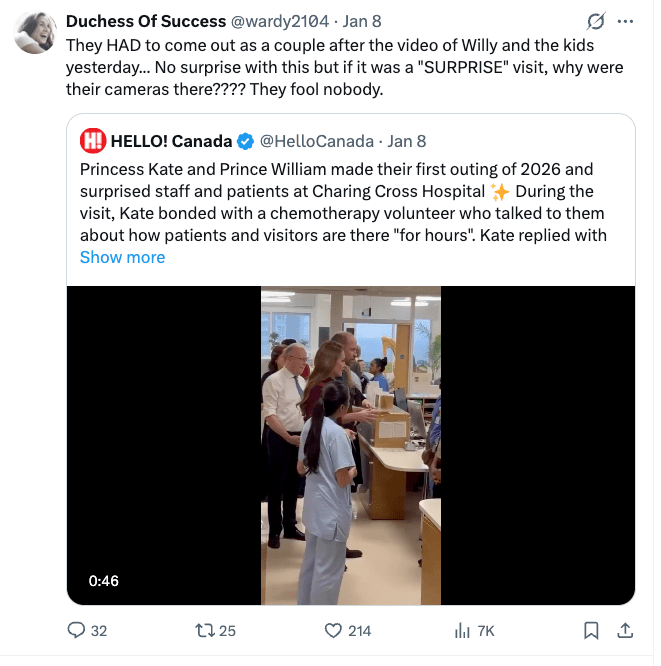Click the Grok icon on tweet
661x666 pixels.
pos(596,21)
